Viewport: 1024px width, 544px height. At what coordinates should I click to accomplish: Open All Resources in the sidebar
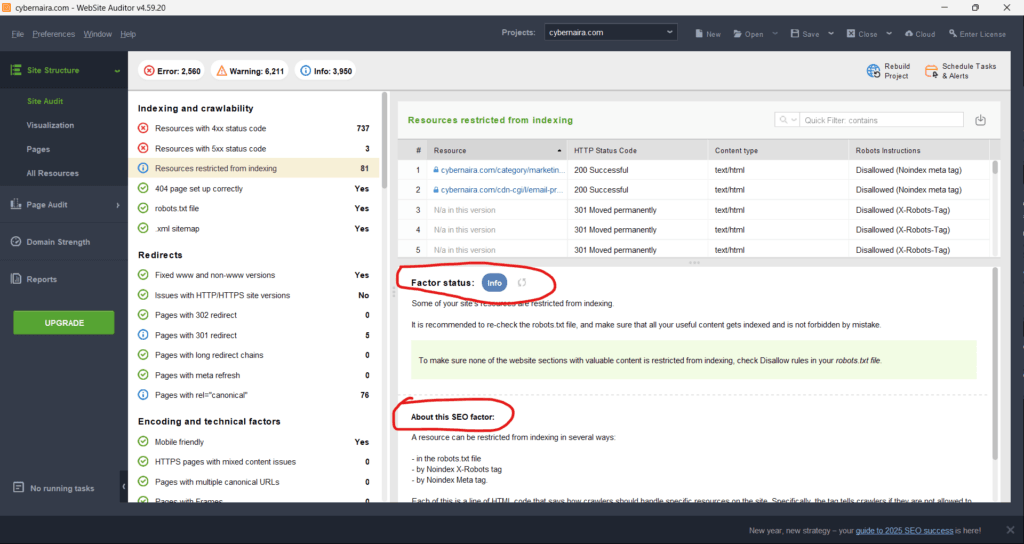pos(52,173)
